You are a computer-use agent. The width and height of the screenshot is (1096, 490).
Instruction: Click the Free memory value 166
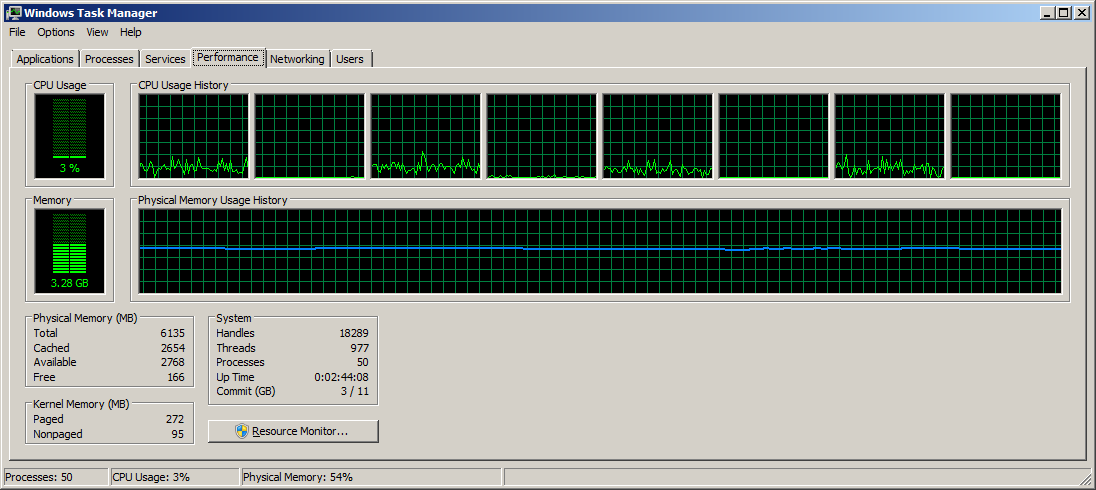[x=175, y=377]
